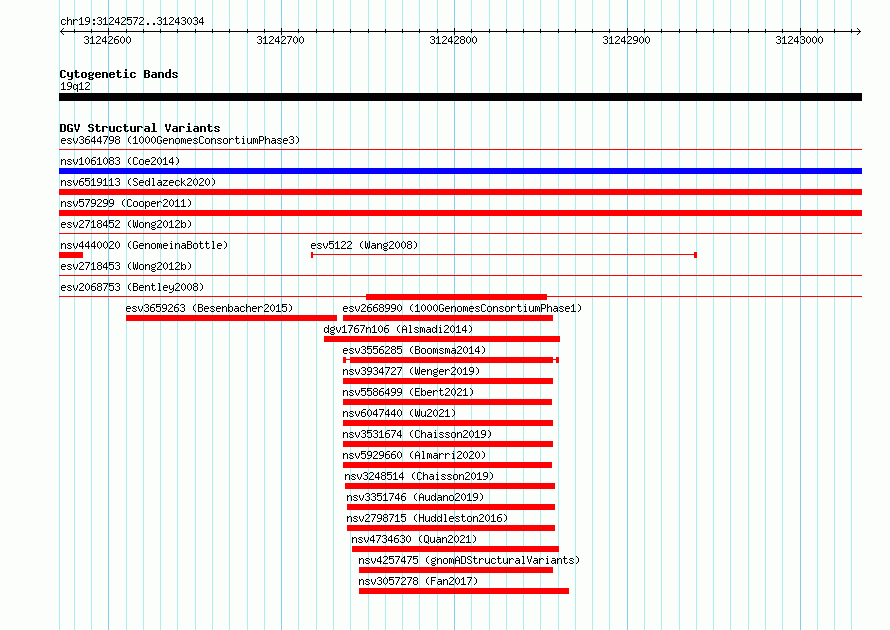Screen dimensions: 890x630
Task: Select the red nsv3057278 (Fan2017) variant bar
Action: tap(464, 591)
